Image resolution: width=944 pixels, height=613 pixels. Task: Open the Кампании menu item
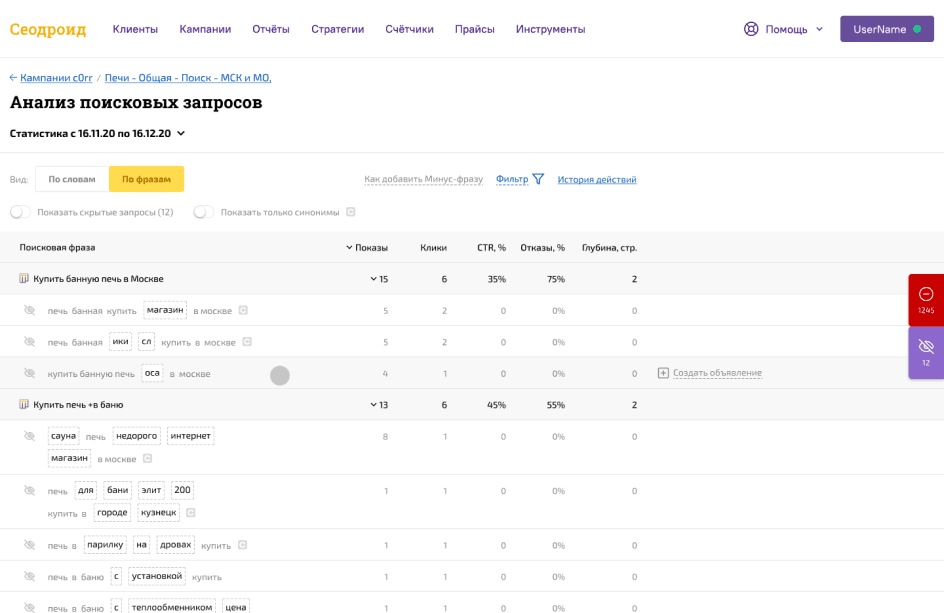(x=205, y=29)
